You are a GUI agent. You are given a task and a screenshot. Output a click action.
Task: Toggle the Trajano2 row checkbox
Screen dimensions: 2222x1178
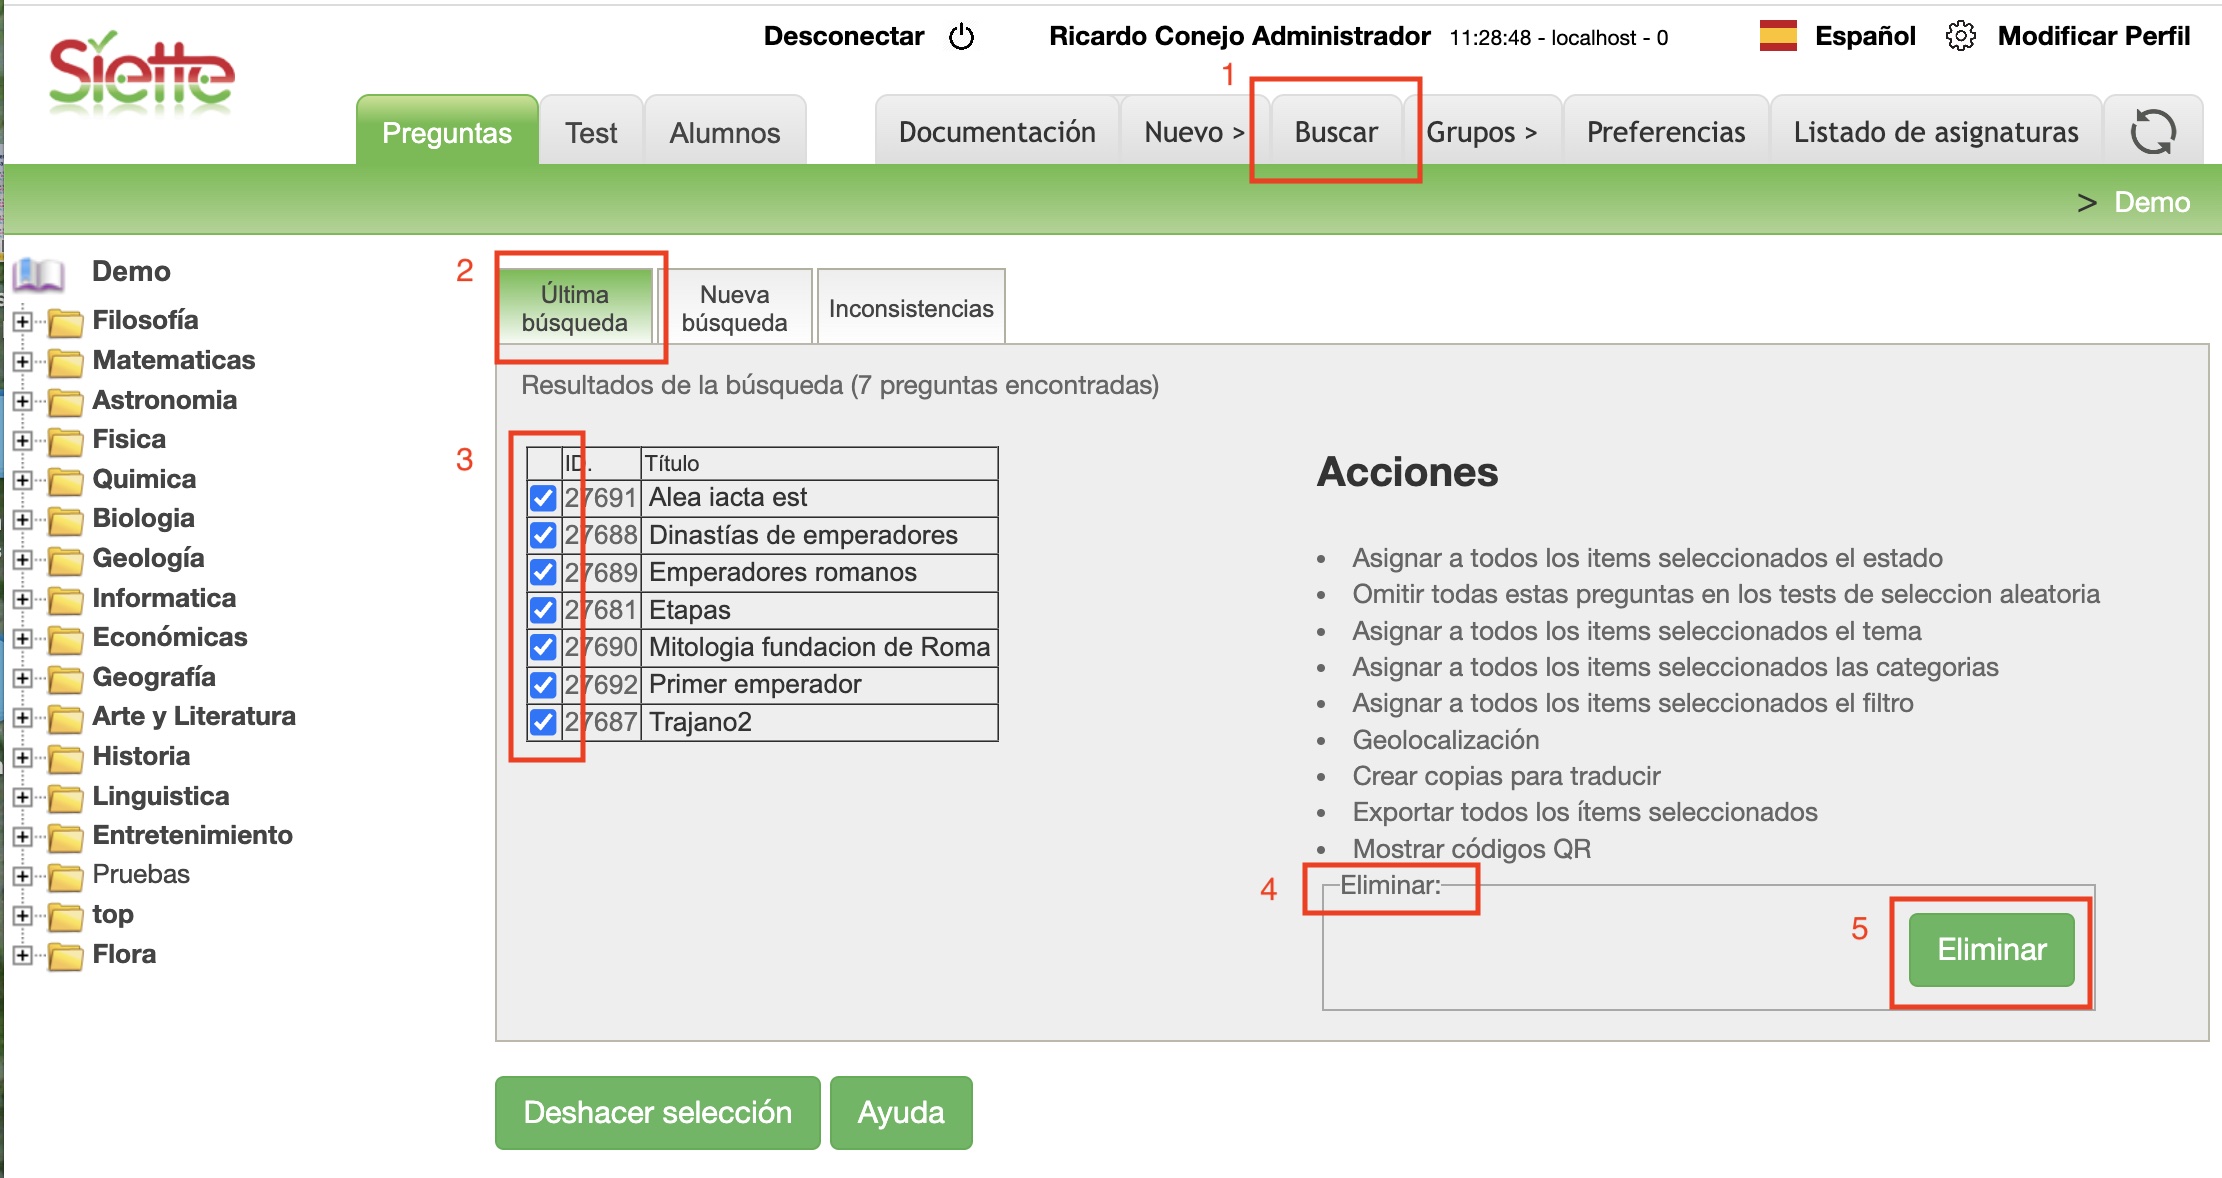[543, 722]
